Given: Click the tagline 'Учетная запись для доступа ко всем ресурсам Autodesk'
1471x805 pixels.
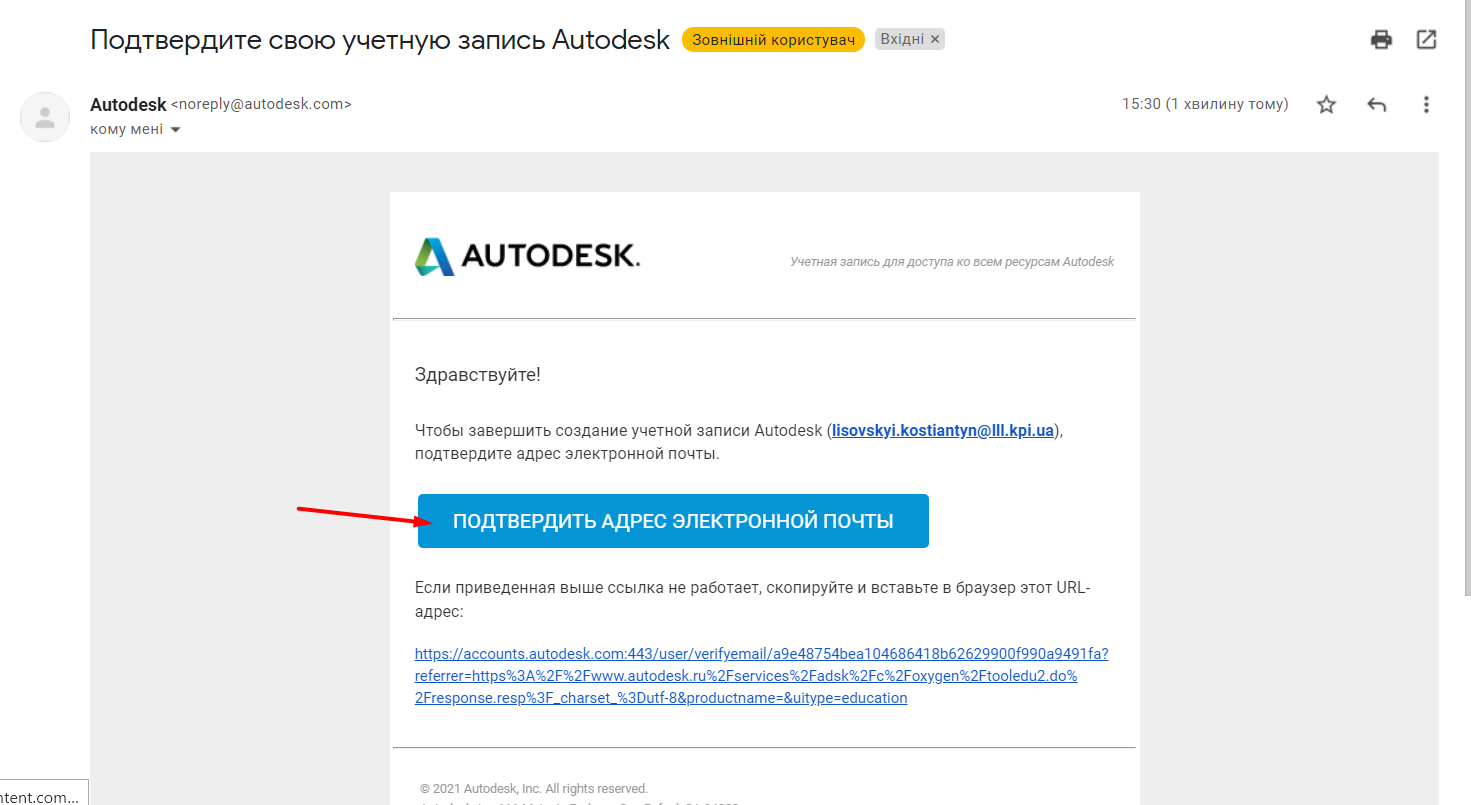Looking at the screenshot, I should 952,262.
